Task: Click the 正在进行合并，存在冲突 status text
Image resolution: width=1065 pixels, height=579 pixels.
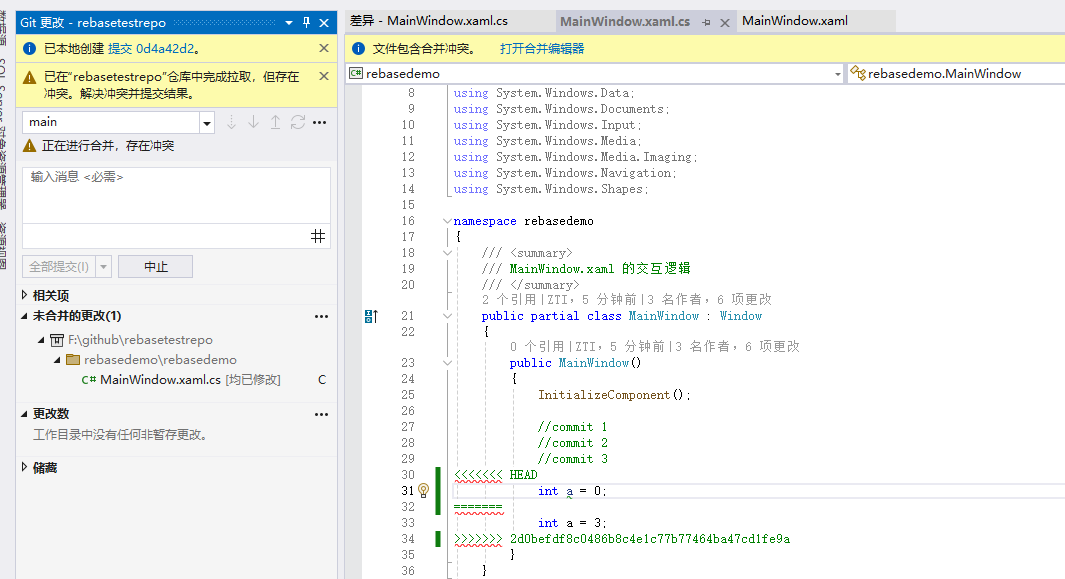Action: click(108, 145)
